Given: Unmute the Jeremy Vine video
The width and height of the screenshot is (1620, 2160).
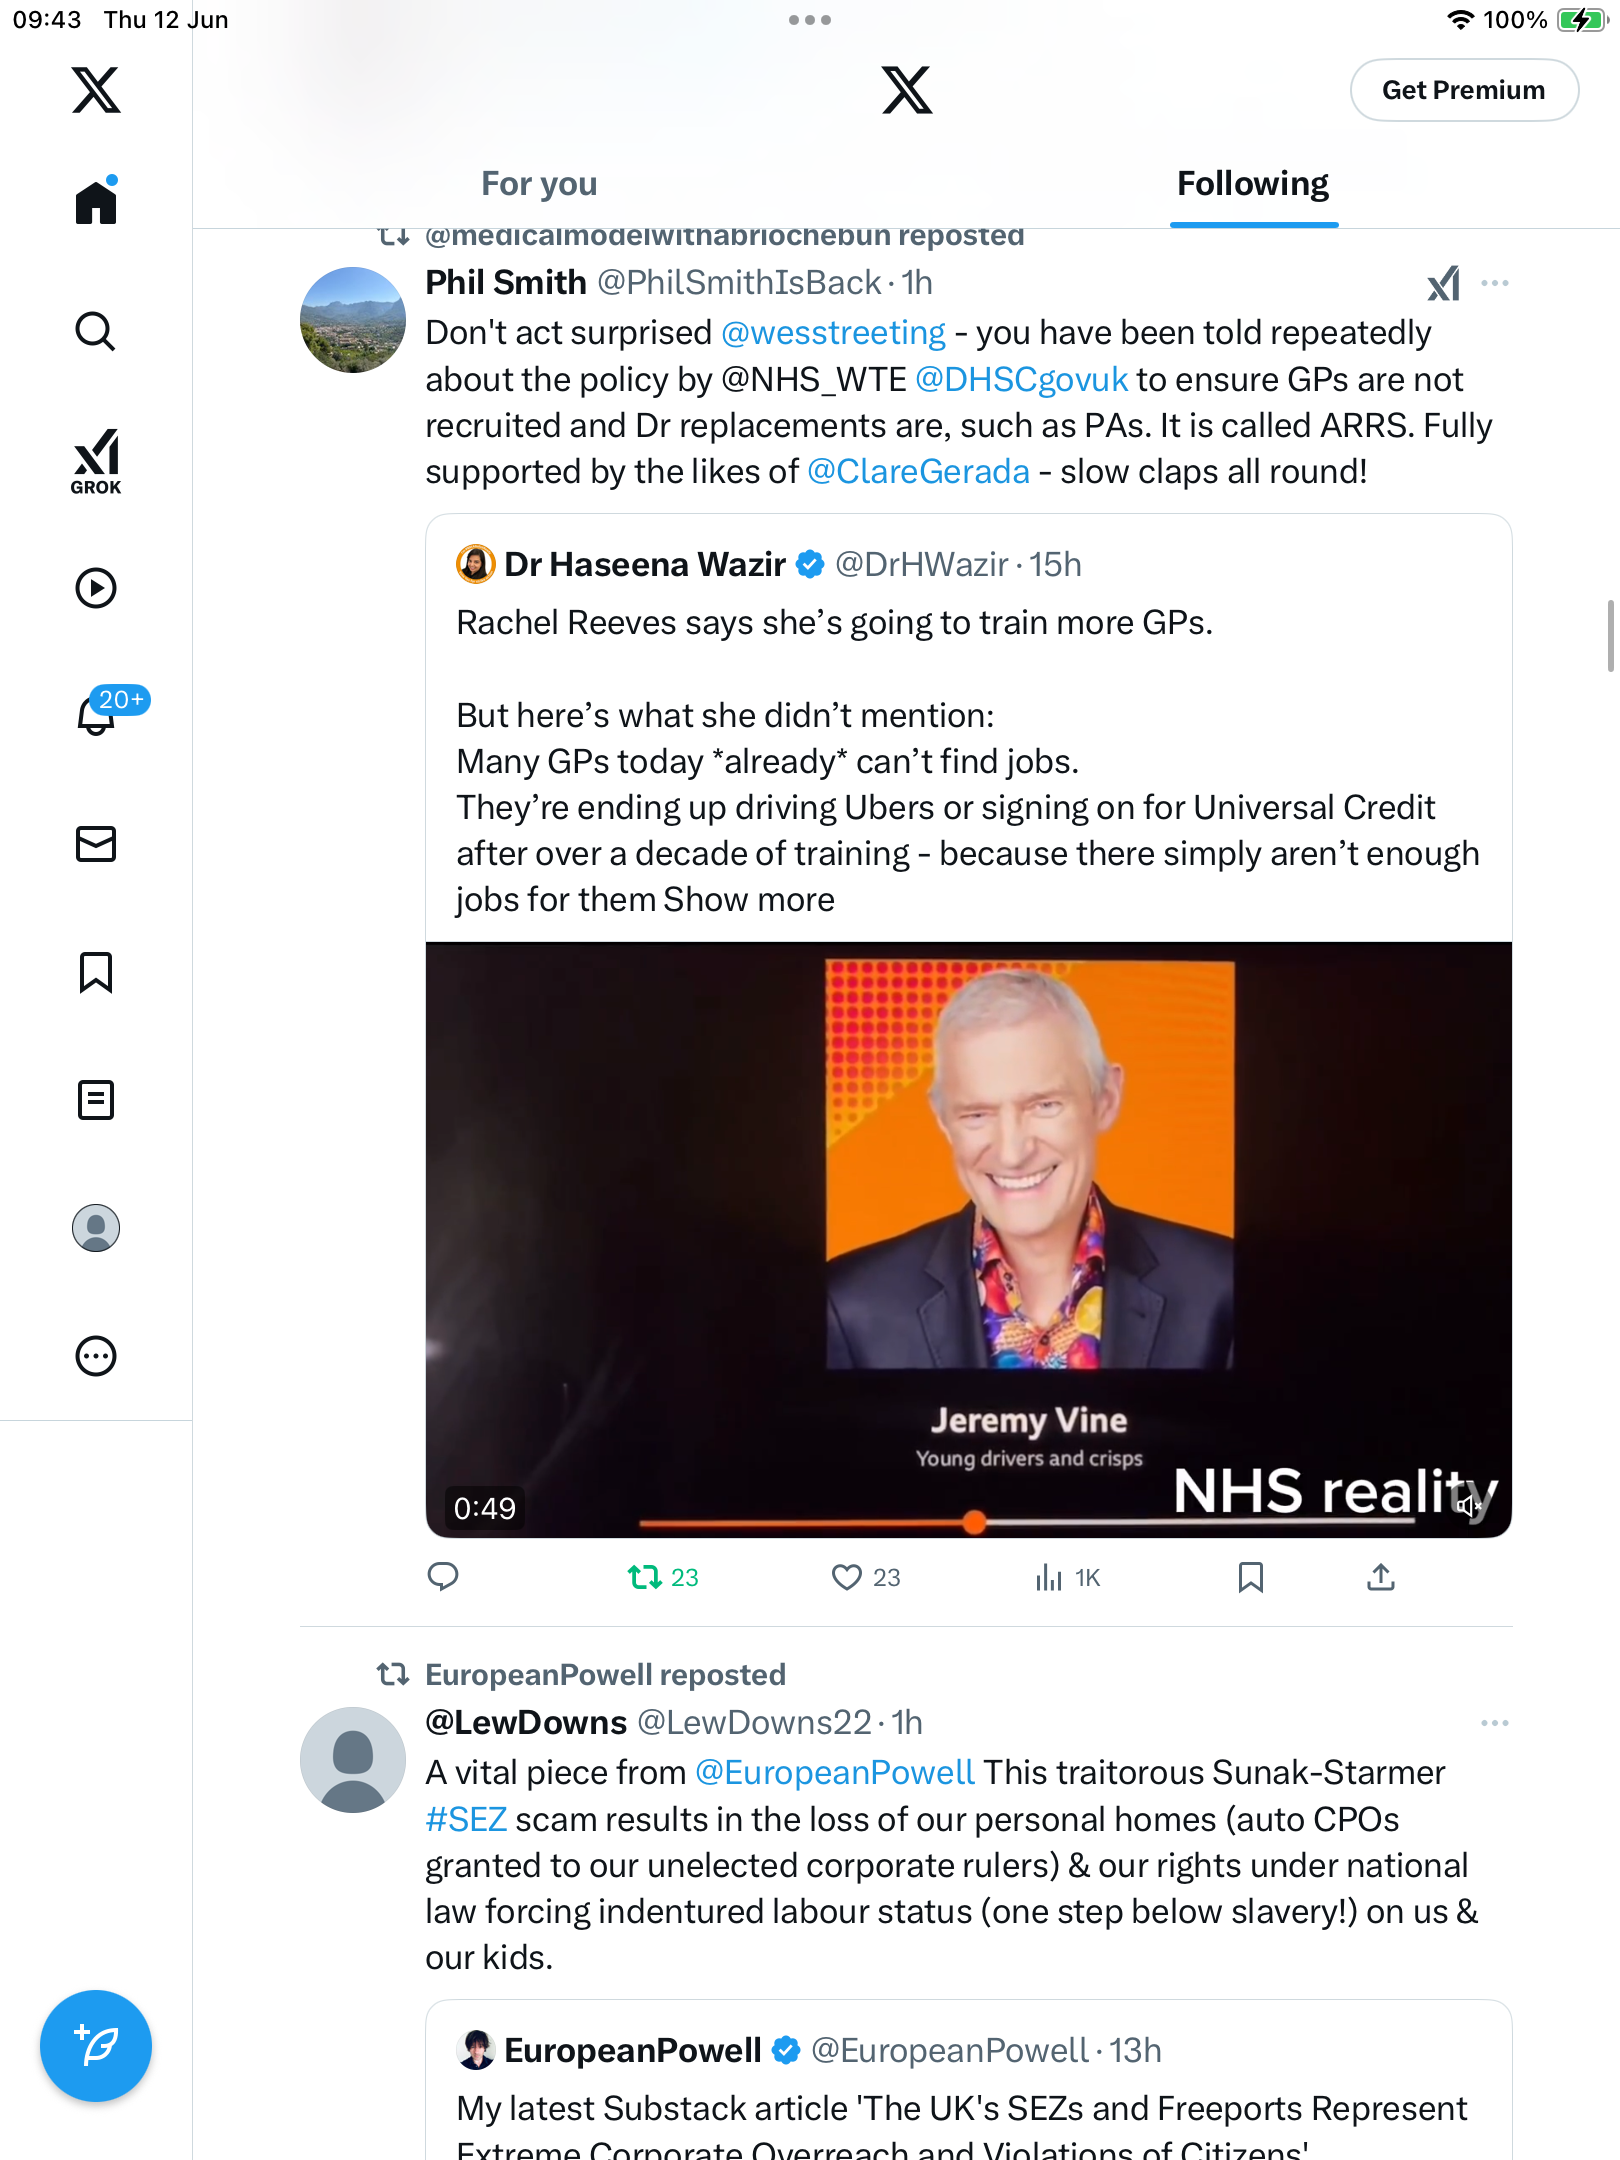Looking at the screenshot, I should click(1468, 1504).
